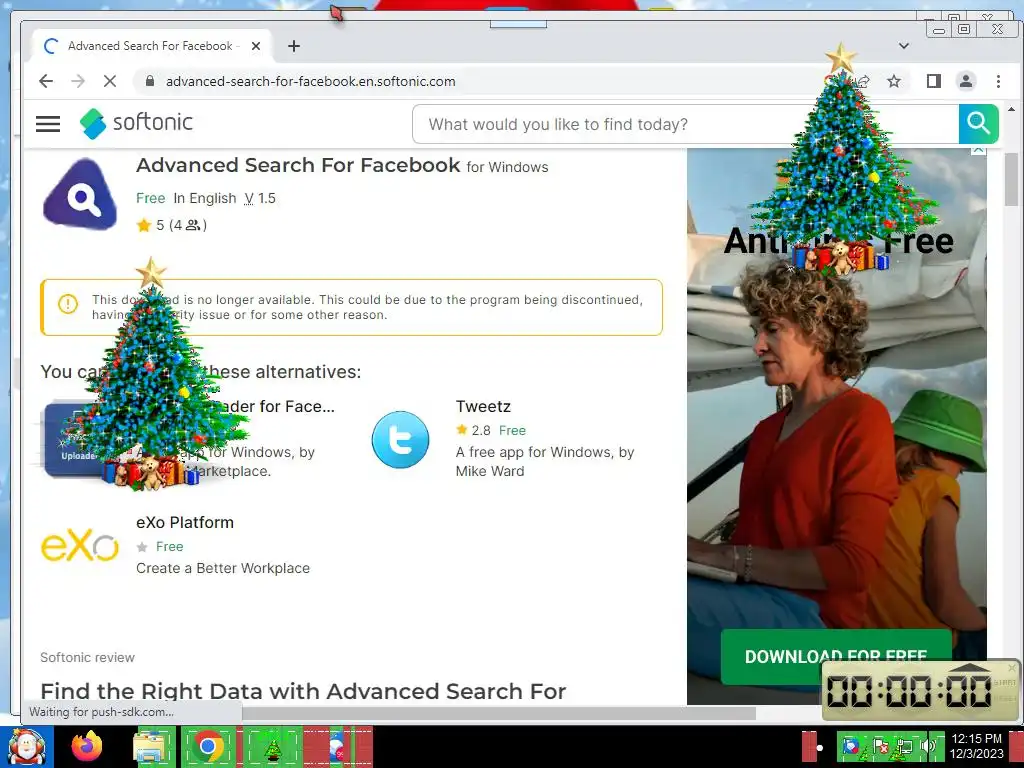Click the Tweetz 2.8 rating

[473, 430]
